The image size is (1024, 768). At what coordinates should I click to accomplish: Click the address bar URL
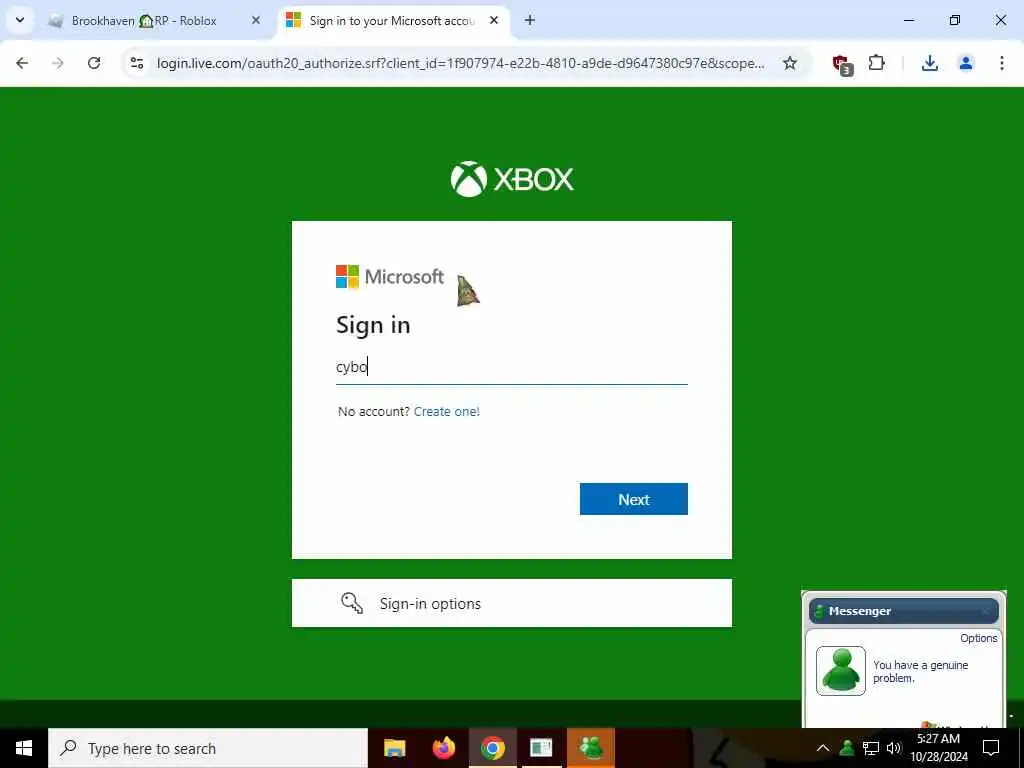(x=460, y=63)
